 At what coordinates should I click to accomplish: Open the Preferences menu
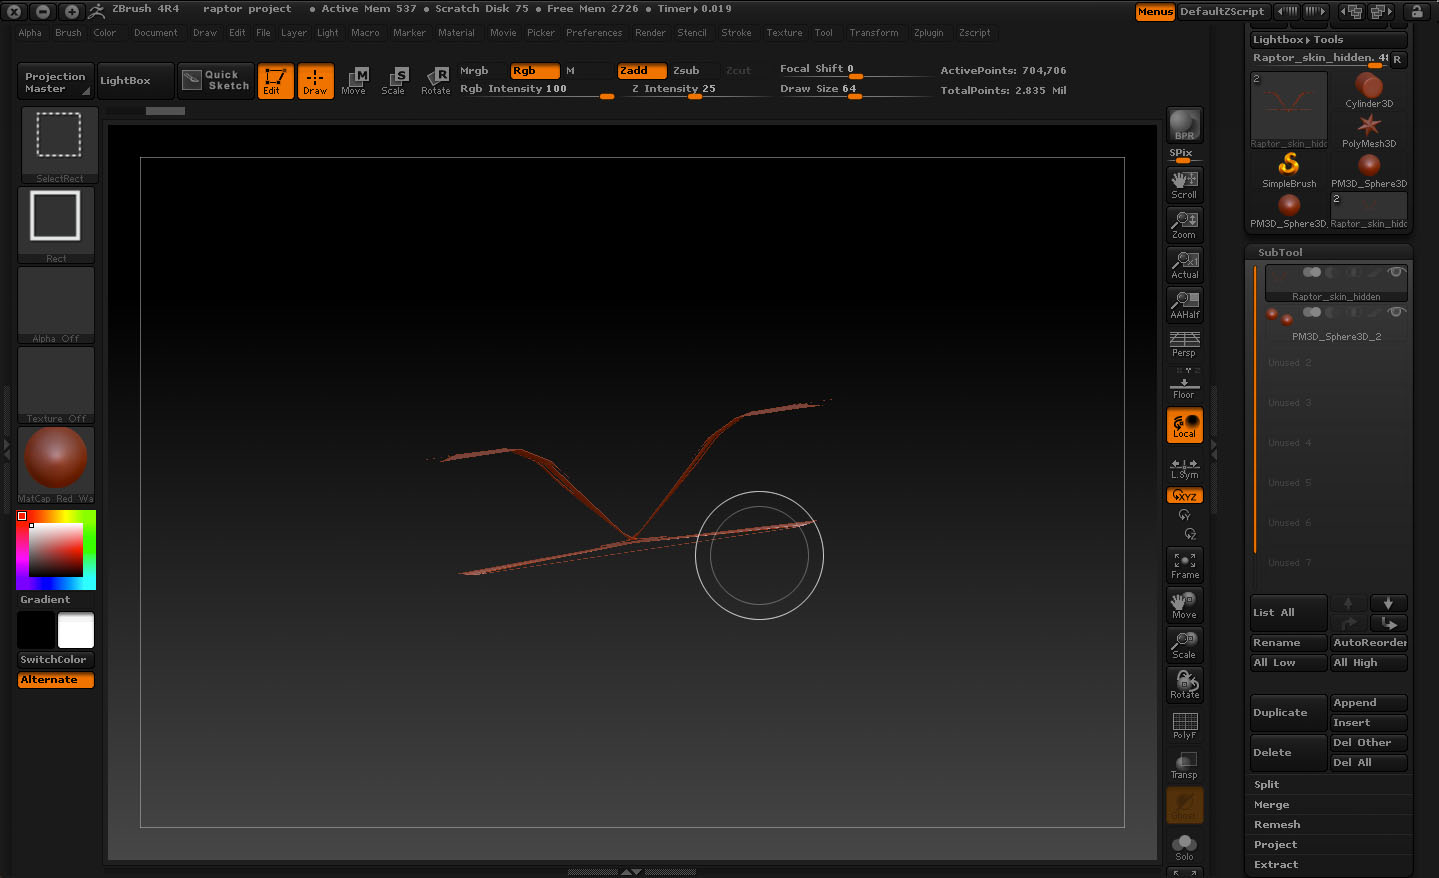pos(594,32)
